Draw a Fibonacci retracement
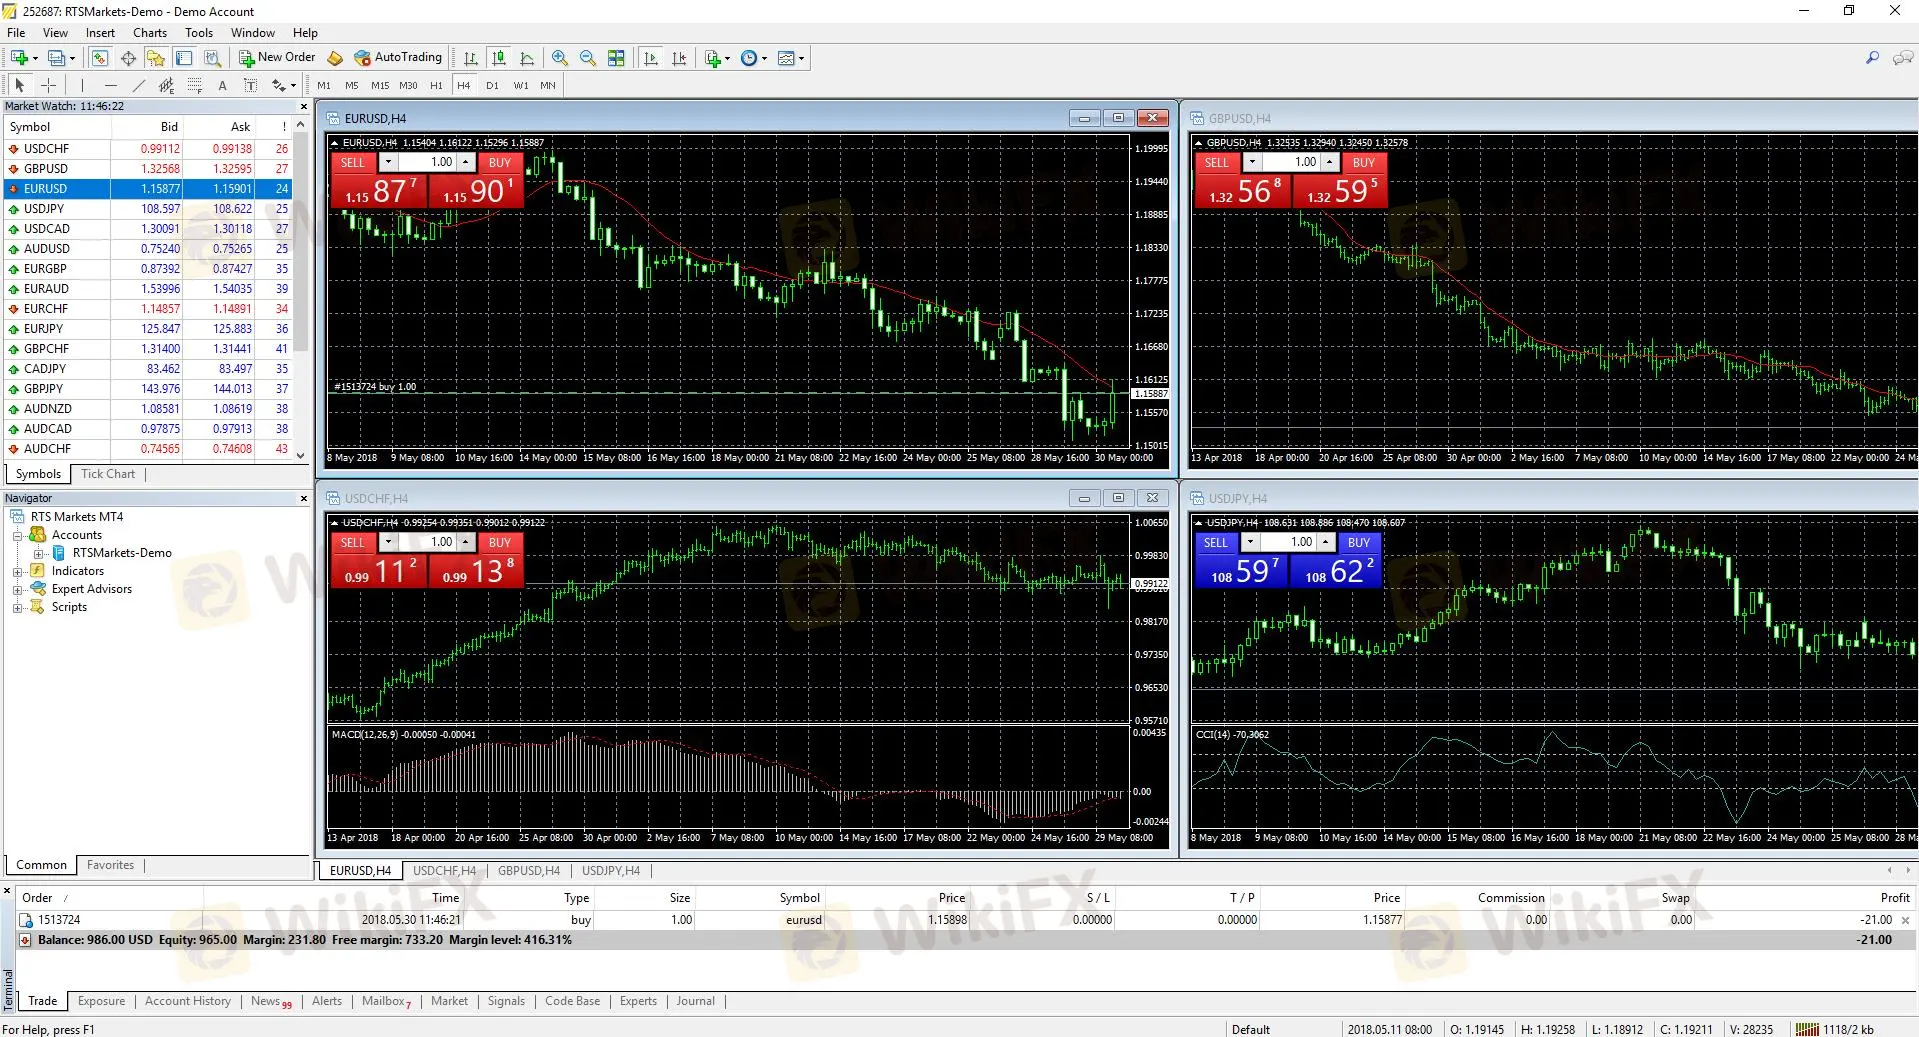1919x1037 pixels. (x=194, y=85)
